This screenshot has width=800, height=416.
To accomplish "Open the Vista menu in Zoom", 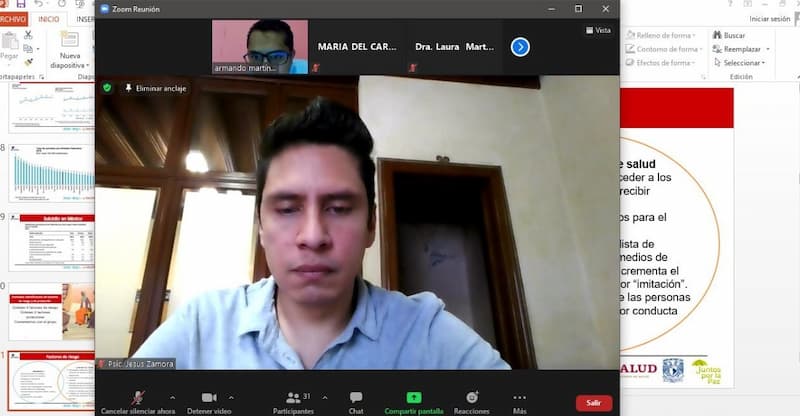I will pos(598,30).
